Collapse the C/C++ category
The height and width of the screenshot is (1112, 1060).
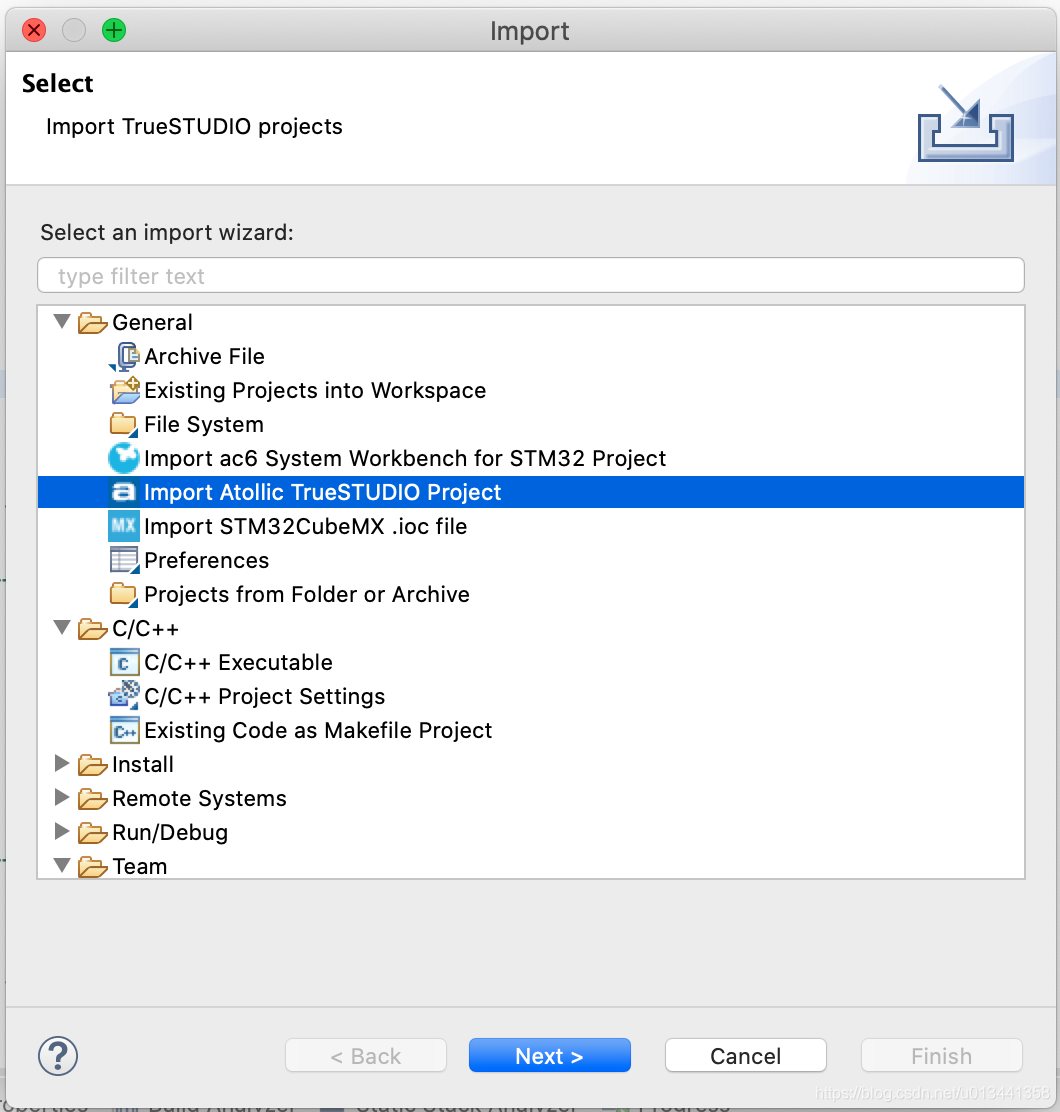[x=62, y=628]
